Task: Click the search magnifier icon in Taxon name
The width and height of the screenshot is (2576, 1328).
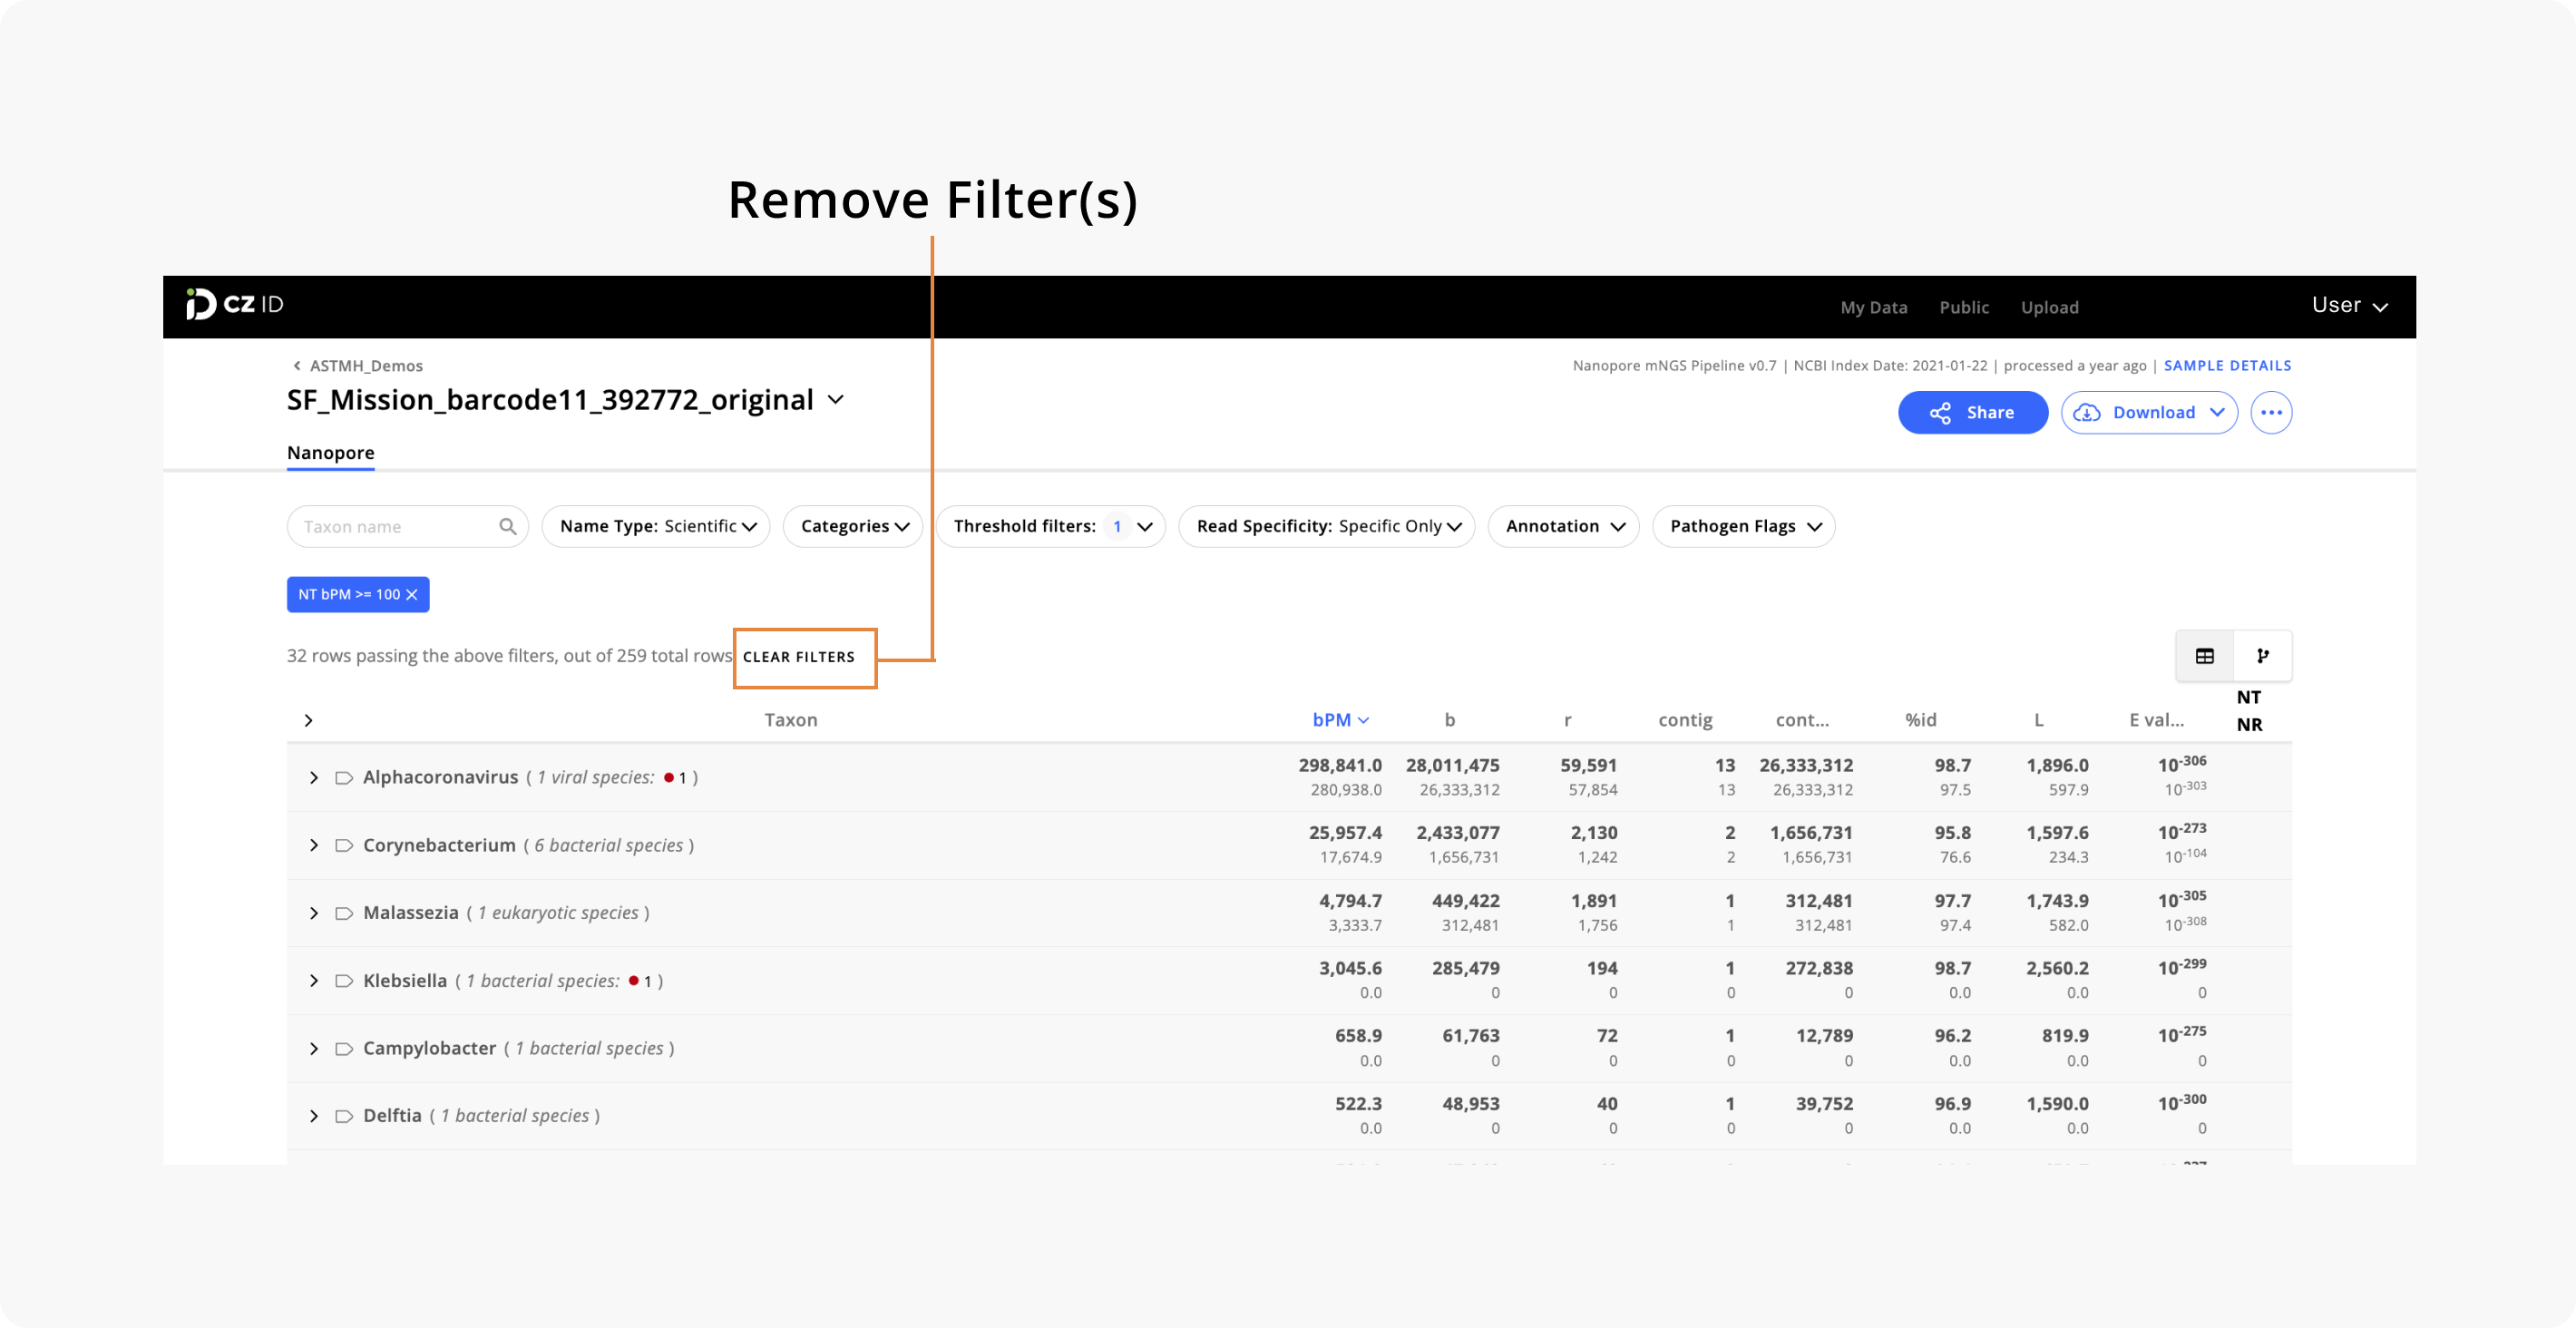Action: pyautogui.click(x=508, y=526)
